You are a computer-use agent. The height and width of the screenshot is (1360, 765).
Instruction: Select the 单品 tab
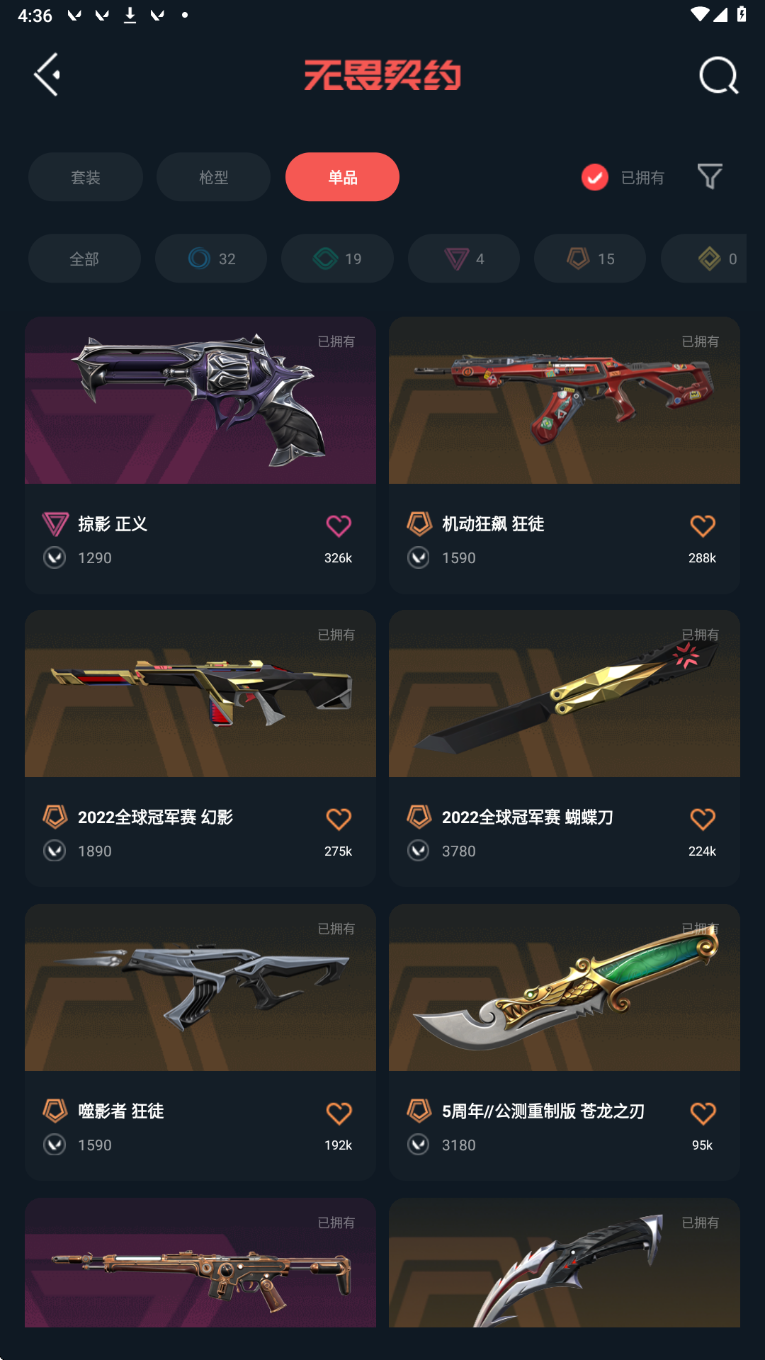point(342,177)
